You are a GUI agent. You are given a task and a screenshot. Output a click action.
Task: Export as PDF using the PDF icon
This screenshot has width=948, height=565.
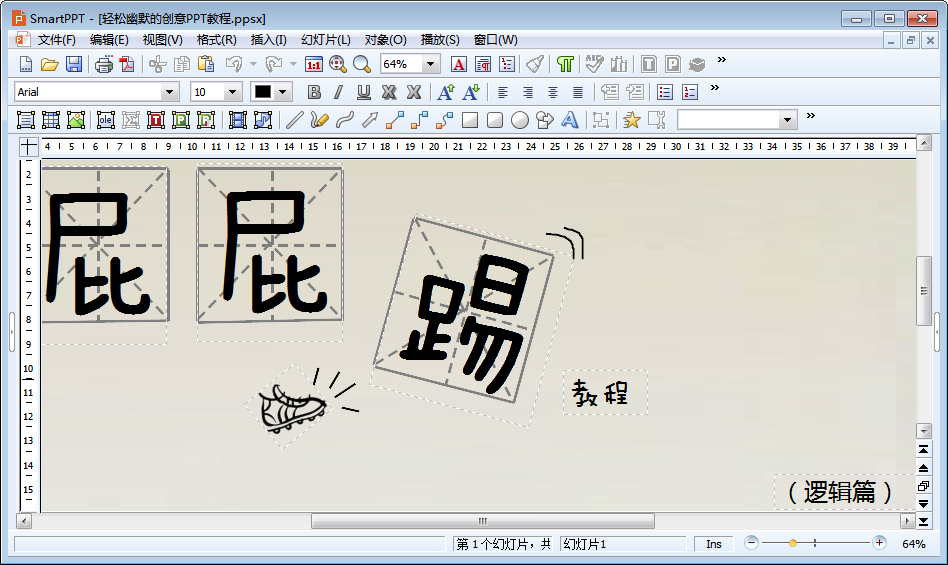coord(127,64)
